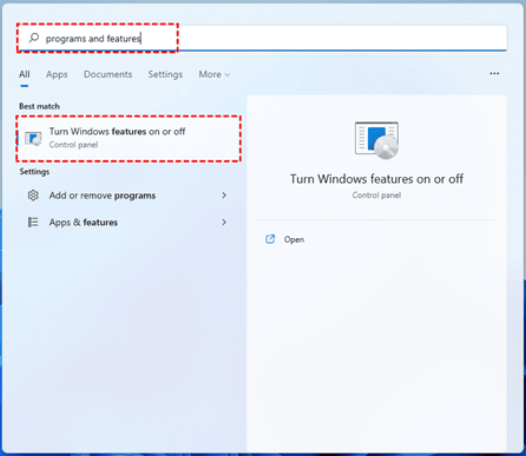Click the list icon beside Apps & features

tap(33, 222)
